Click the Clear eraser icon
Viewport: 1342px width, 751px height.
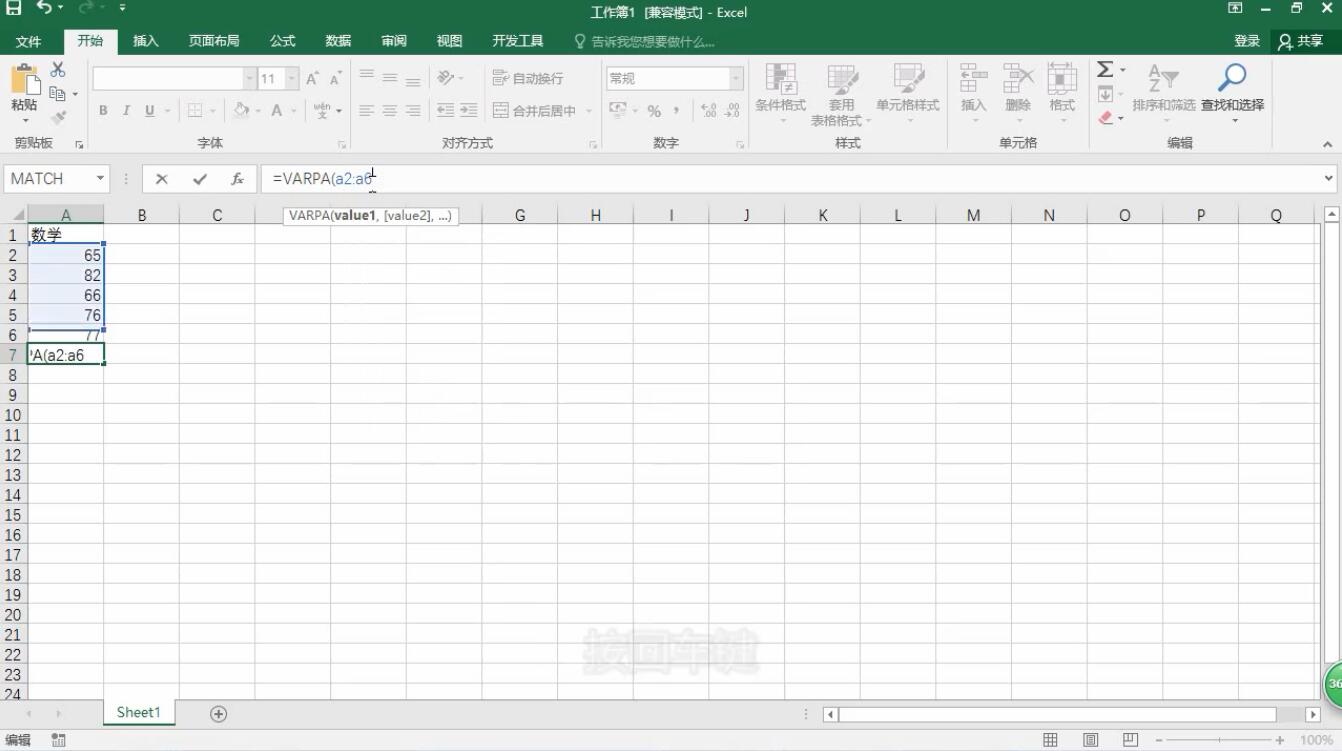(1105, 117)
